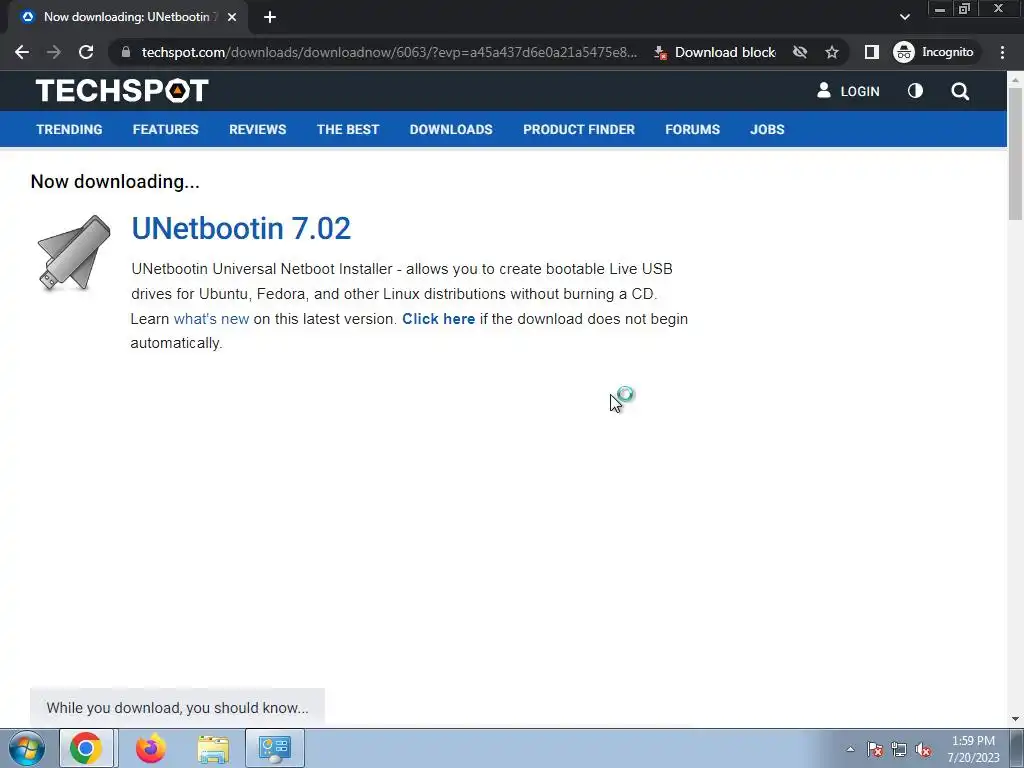Open the Chrome three-dot menu
Image resolution: width=1024 pixels, height=768 pixels.
[1002, 52]
